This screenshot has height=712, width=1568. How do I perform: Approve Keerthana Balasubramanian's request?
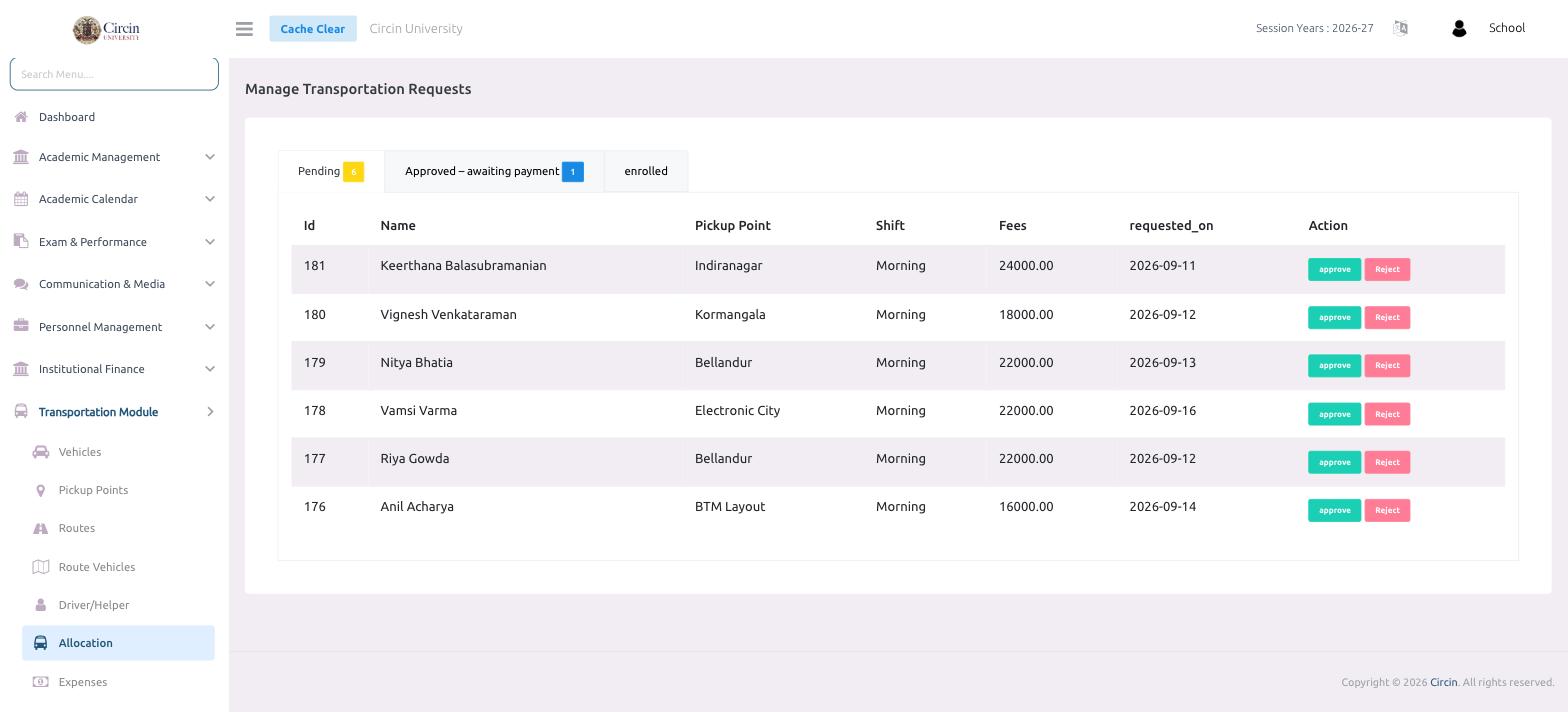[1334, 269]
